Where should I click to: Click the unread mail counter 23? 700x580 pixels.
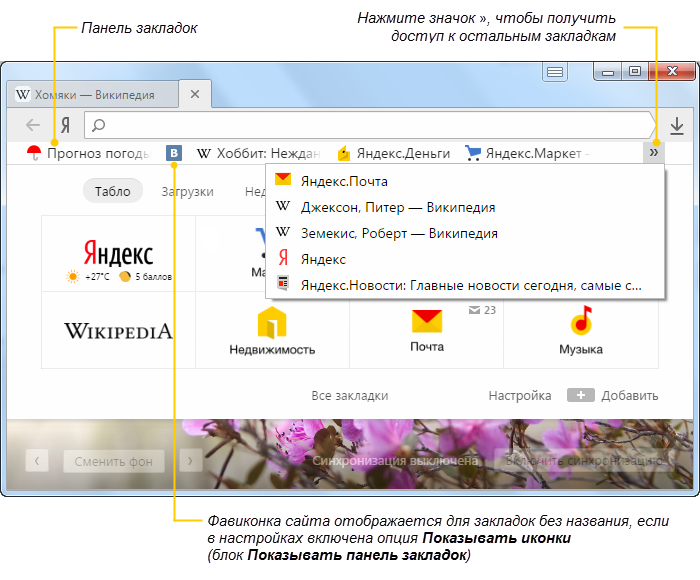point(483,310)
